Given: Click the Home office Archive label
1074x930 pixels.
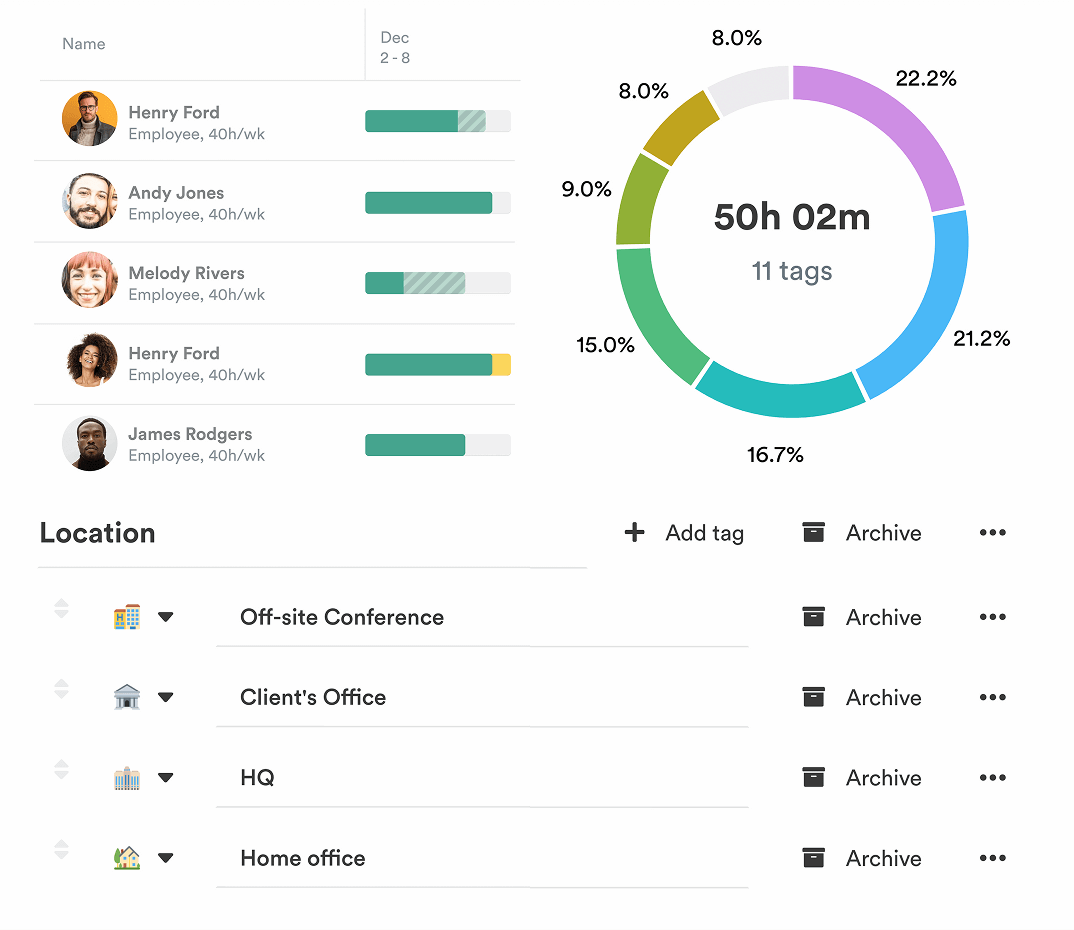Looking at the screenshot, I should (883, 858).
